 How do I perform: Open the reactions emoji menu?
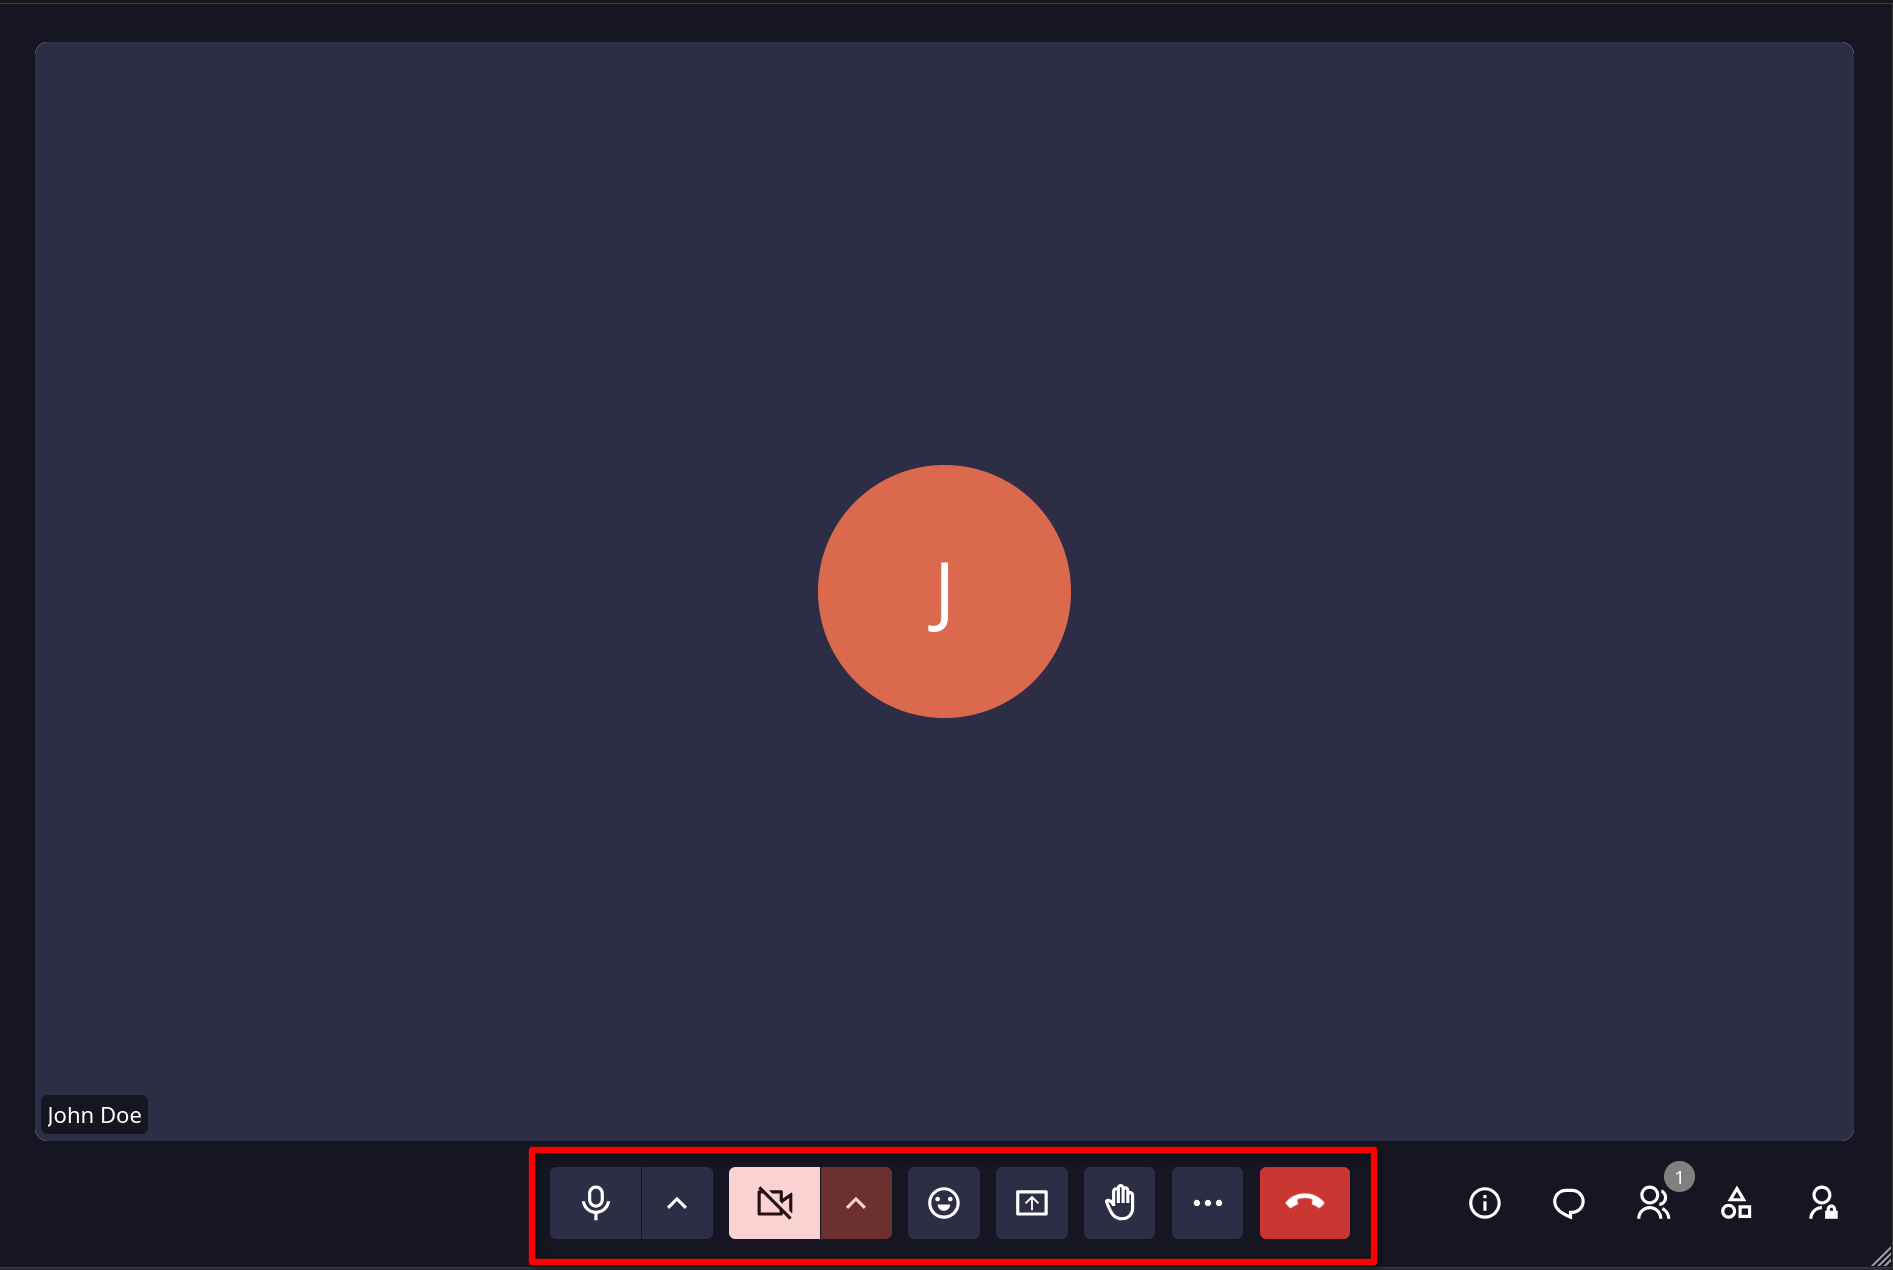coord(944,1203)
